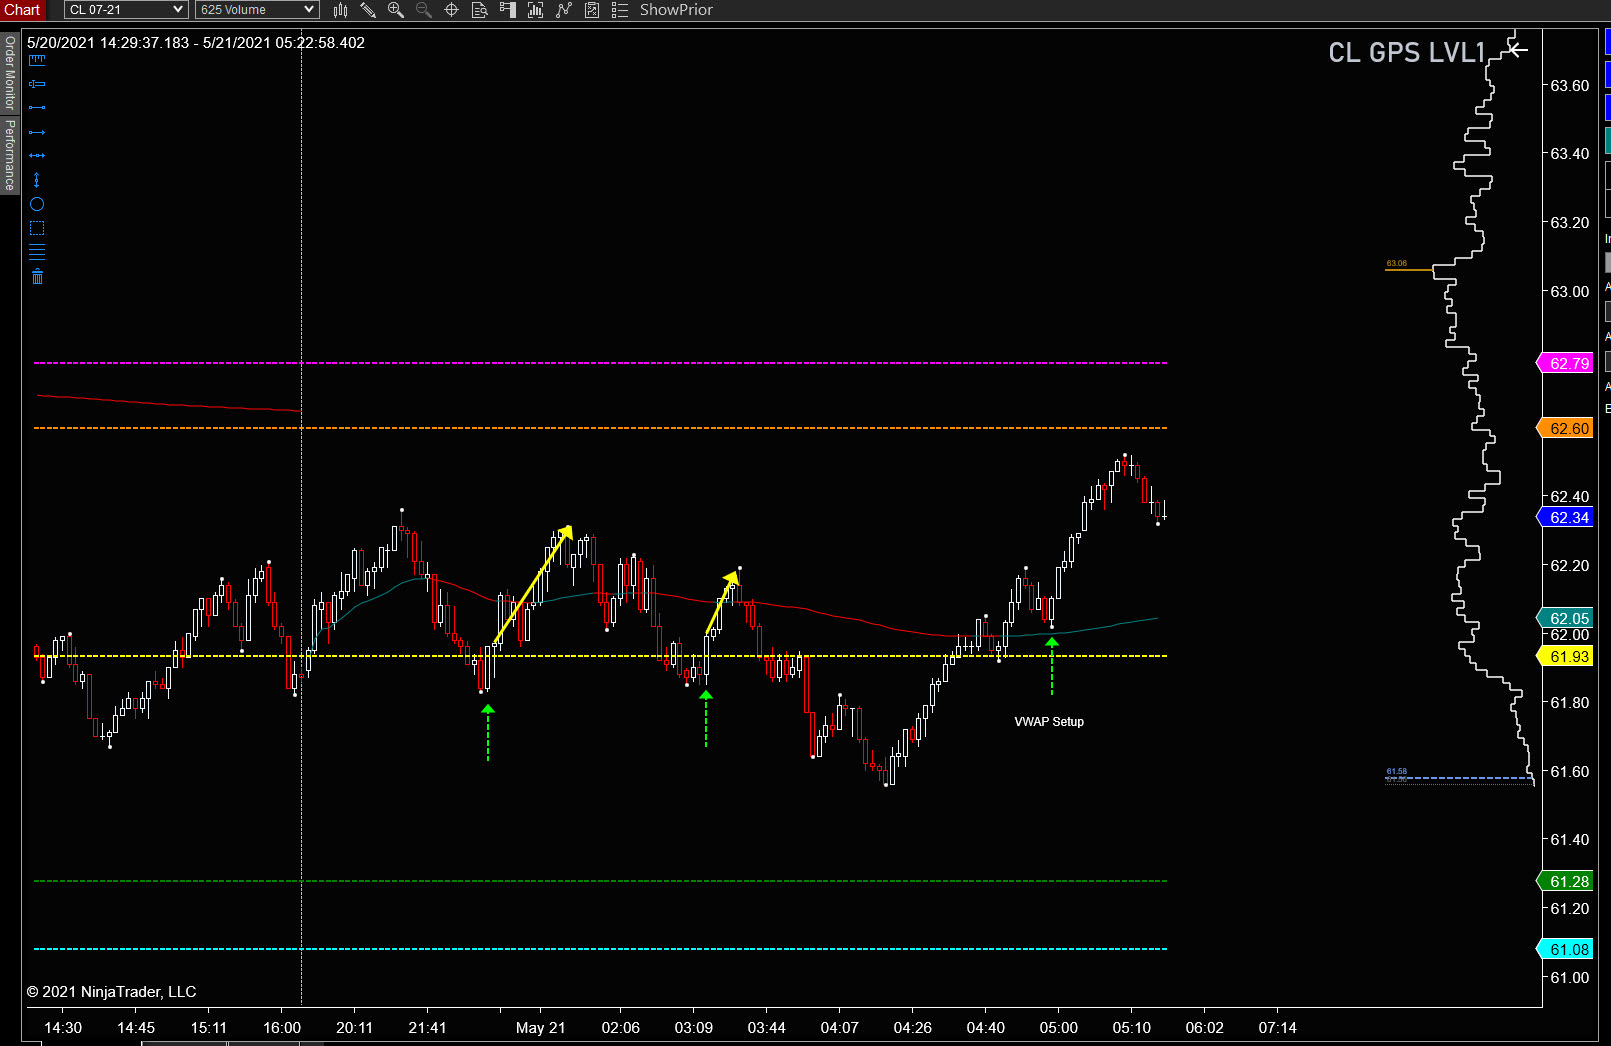Select the line segment drawing tool
This screenshot has width=1611, height=1046.
pyautogui.click(x=37, y=107)
